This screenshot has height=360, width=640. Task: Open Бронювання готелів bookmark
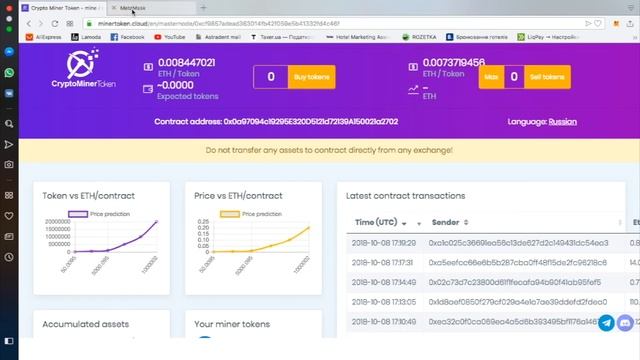click(477, 37)
